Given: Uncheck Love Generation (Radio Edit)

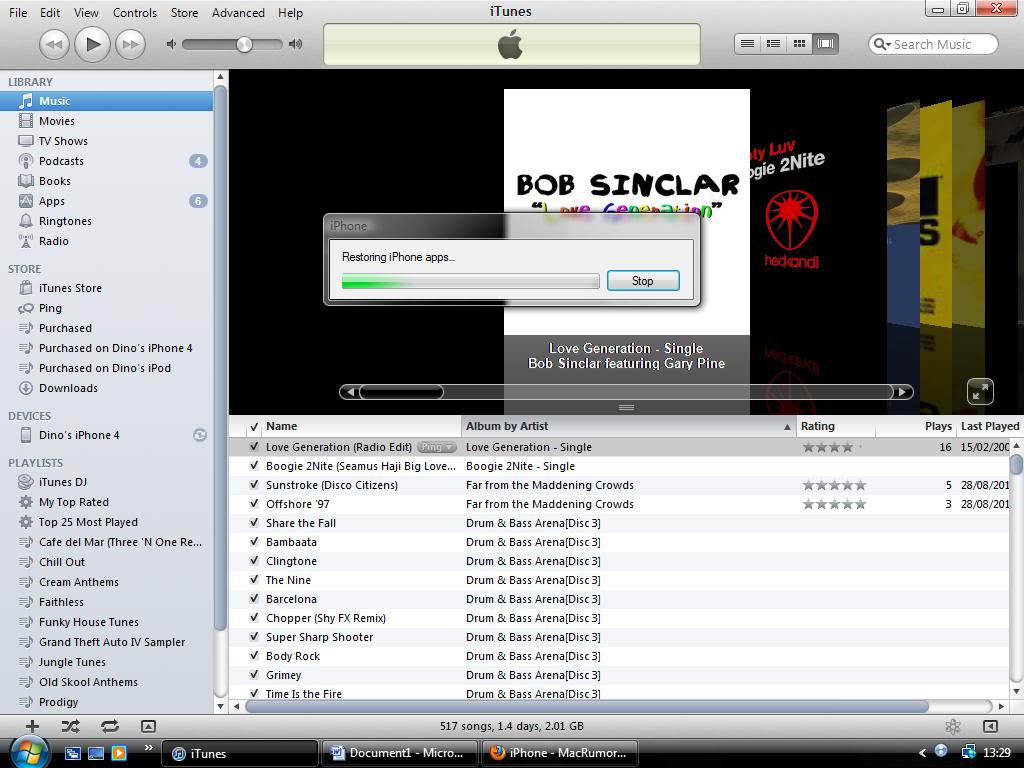Looking at the screenshot, I should point(254,447).
